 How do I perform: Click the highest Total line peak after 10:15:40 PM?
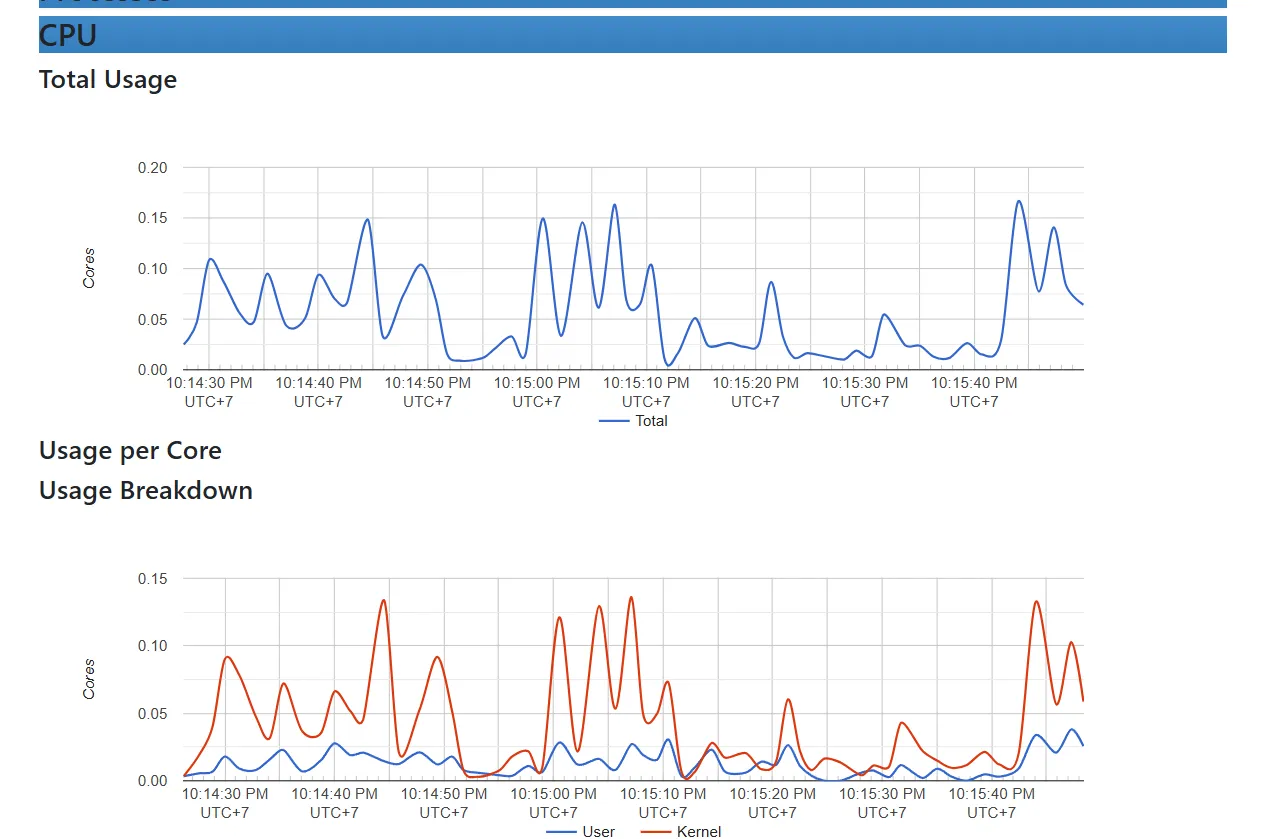coord(1018,201)
